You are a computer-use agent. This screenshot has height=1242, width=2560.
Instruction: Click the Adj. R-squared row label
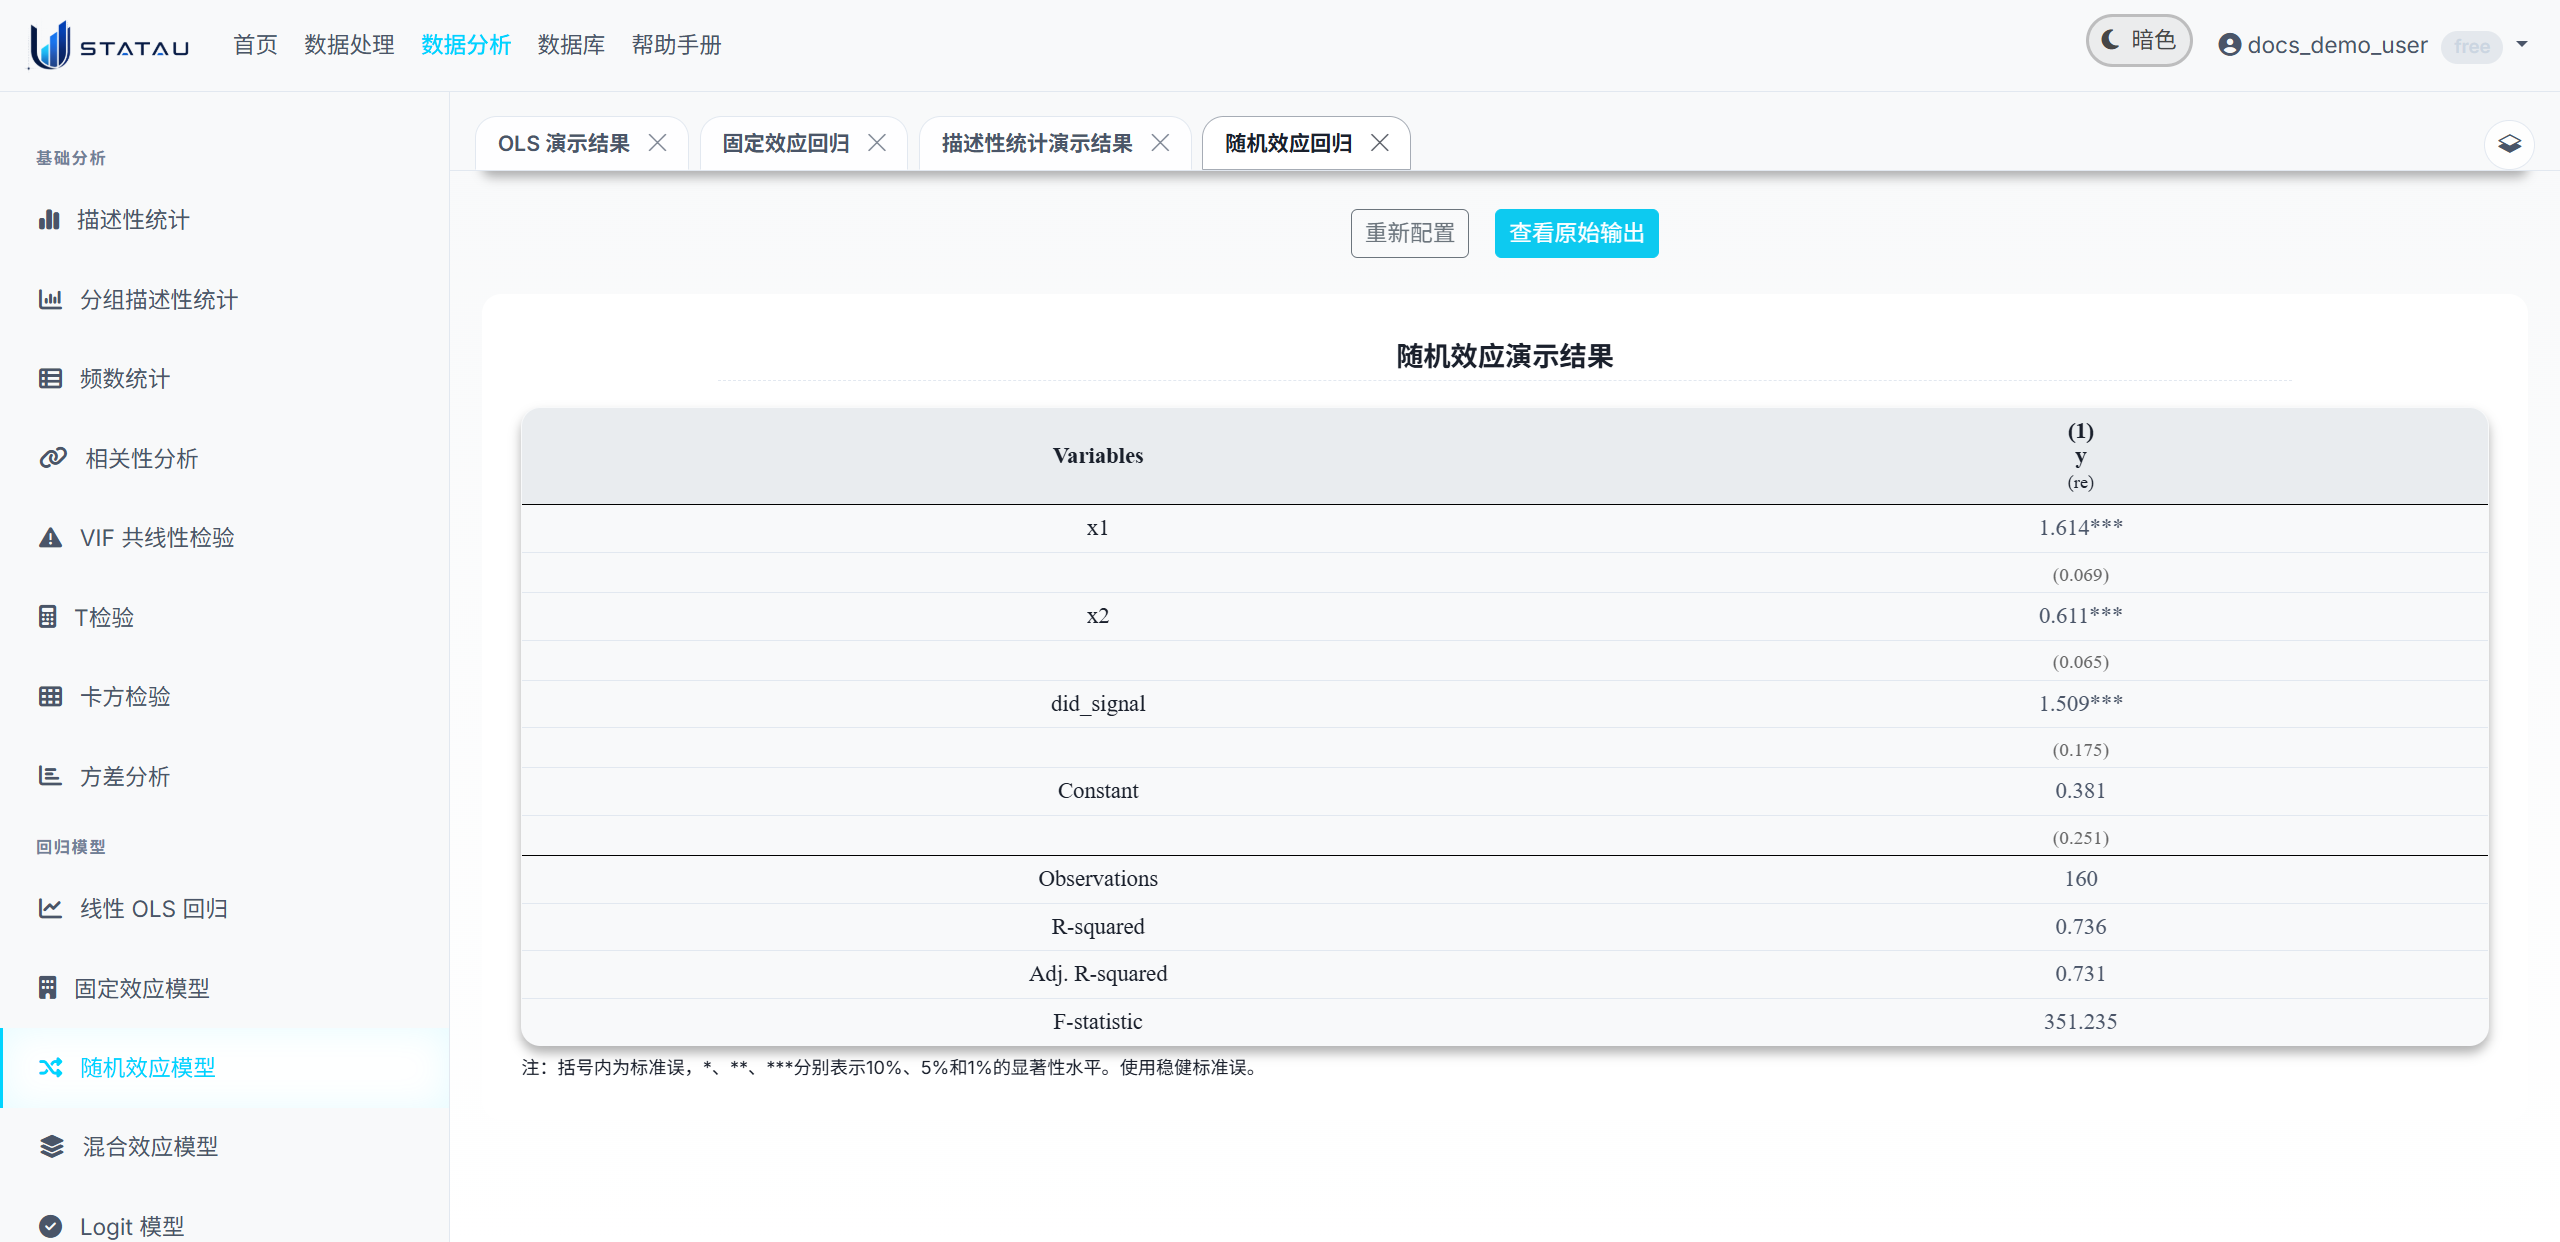[1097, 973]
